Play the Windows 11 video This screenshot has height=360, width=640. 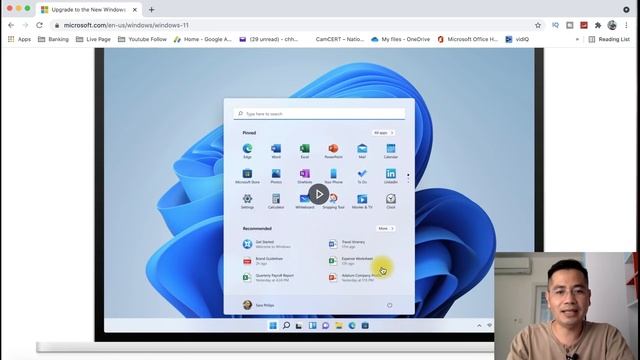[319, 194]
